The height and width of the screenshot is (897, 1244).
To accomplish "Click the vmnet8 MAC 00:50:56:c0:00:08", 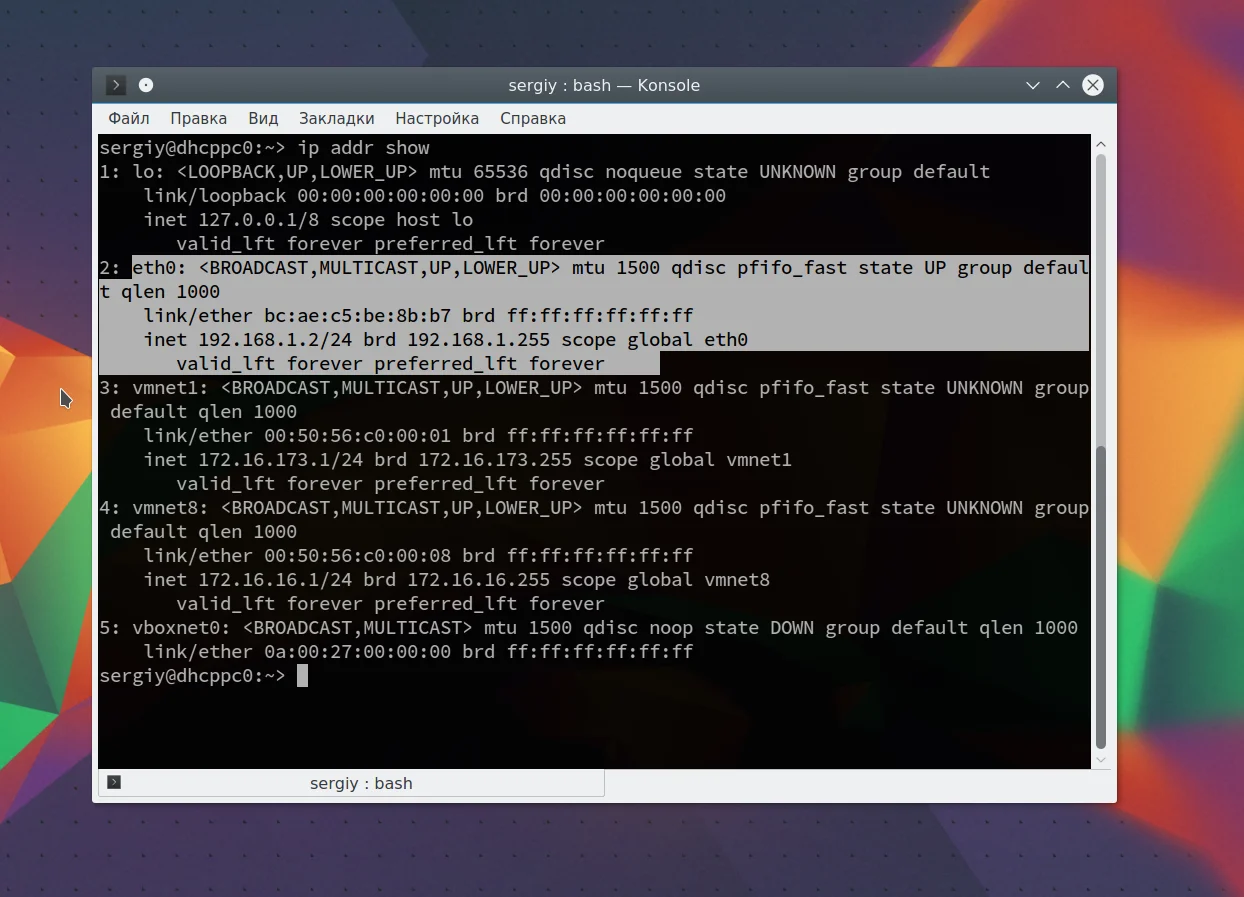I will pos(358,556).
